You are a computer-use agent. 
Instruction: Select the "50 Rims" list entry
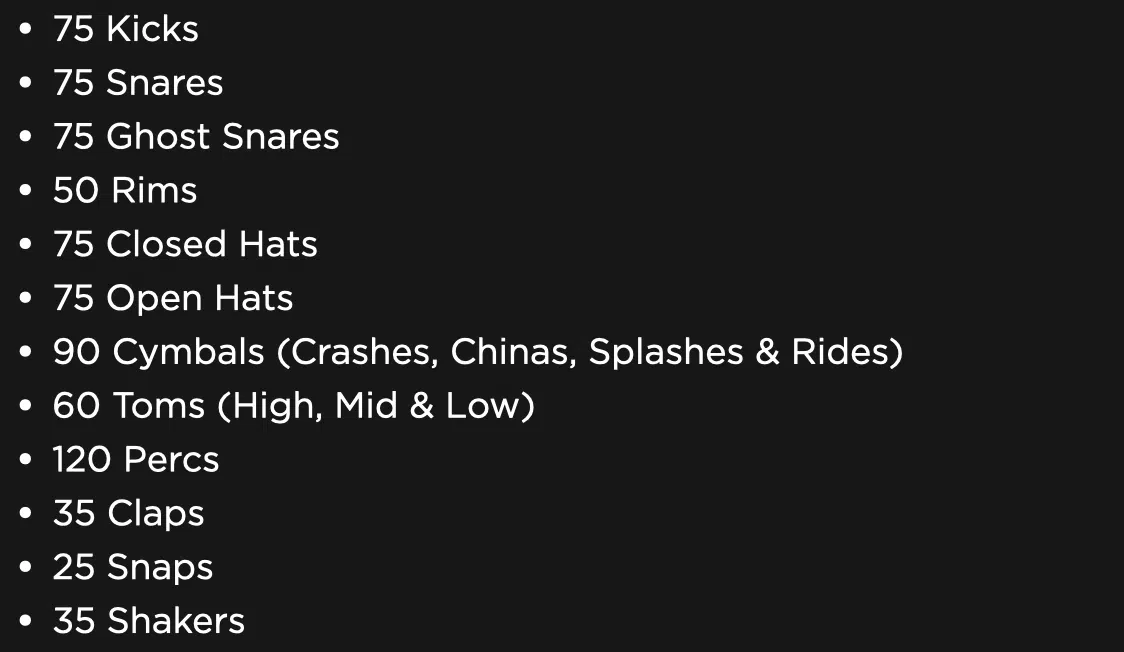click(x=125, y=190)
